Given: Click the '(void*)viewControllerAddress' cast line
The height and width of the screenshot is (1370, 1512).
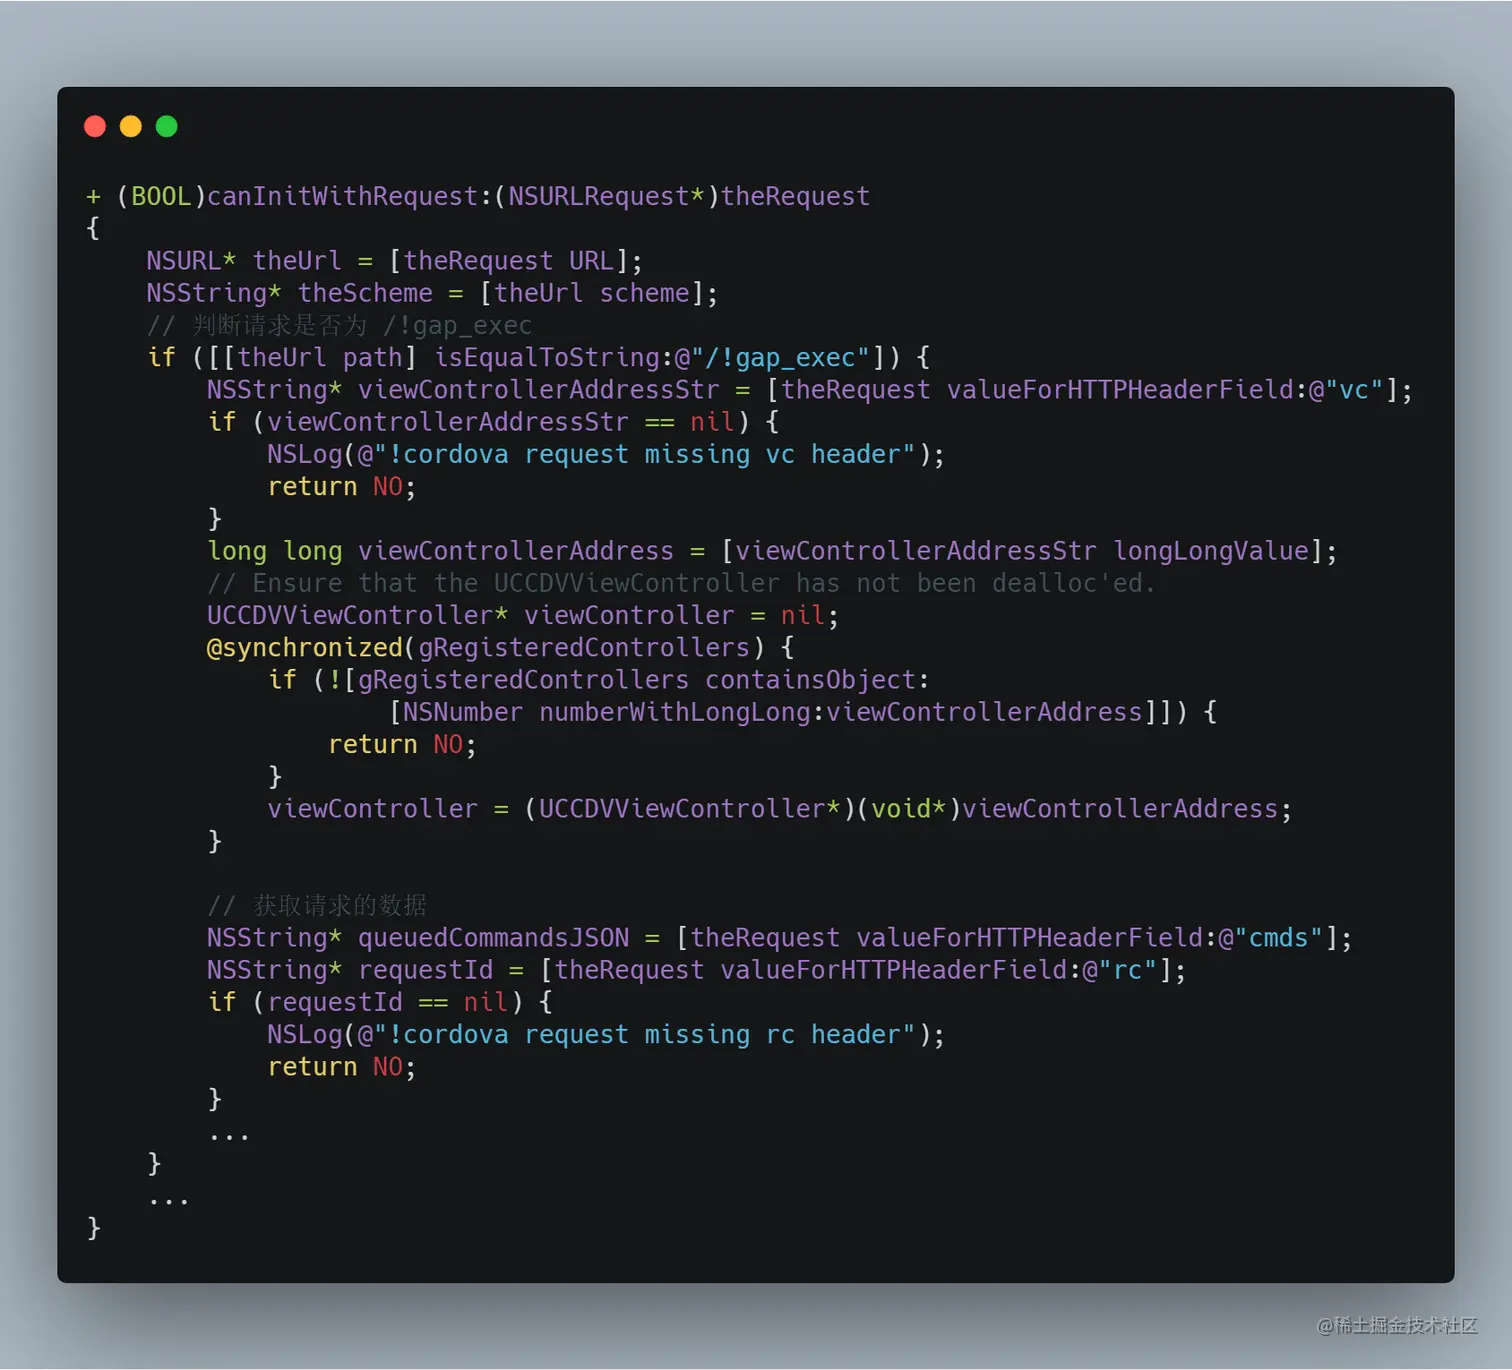Looking at the screenshot, I should 780,809.
